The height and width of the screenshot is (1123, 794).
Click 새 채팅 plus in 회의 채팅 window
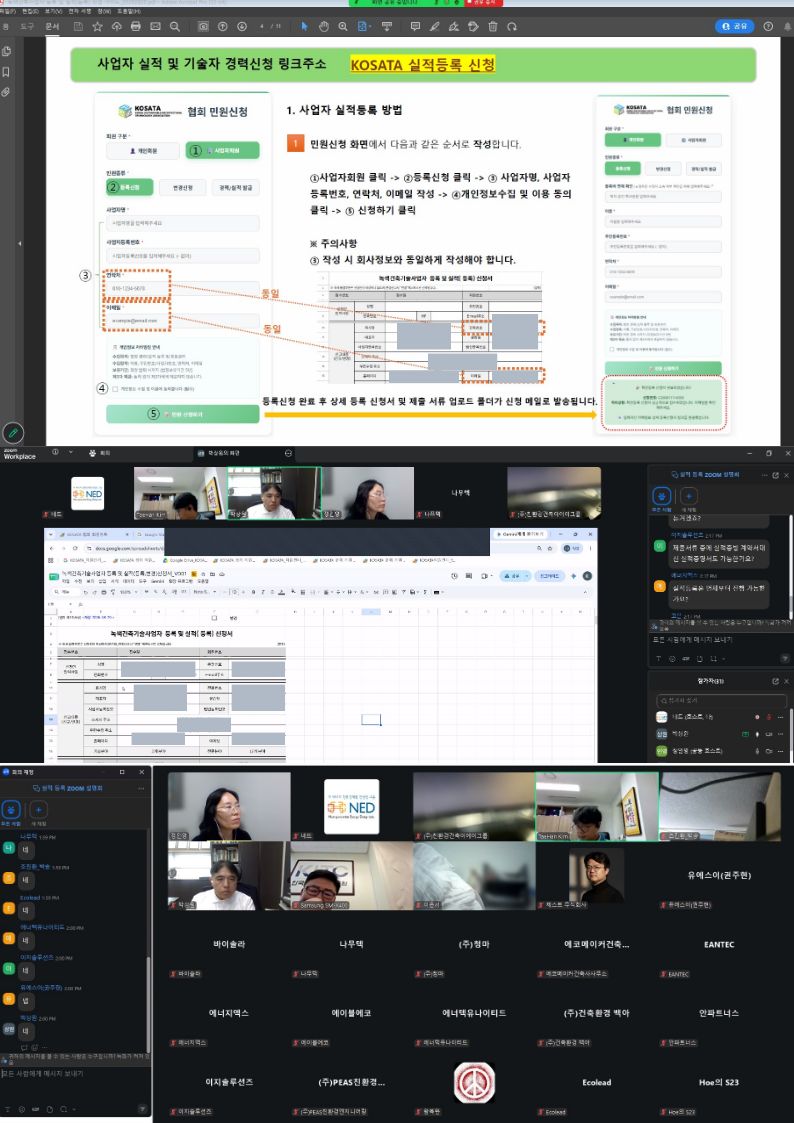coord(38,810)
